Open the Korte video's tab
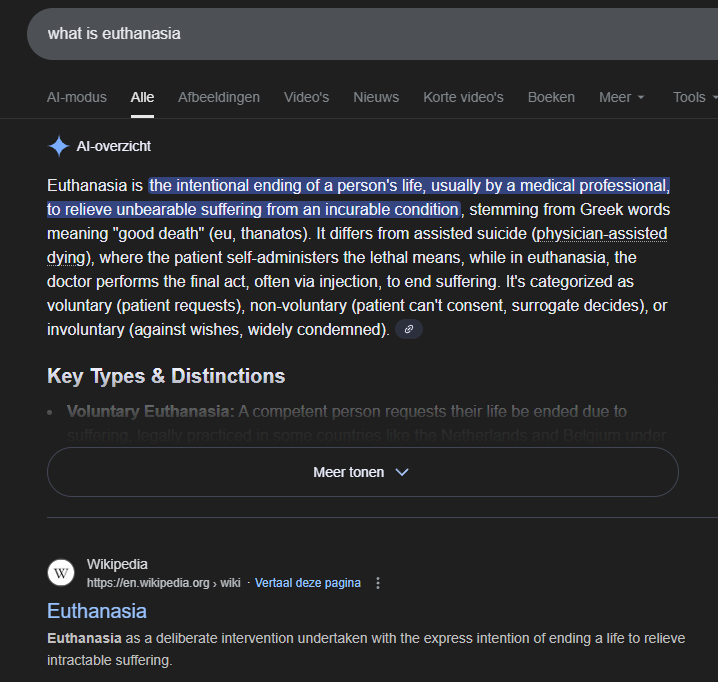This screenshot has height=682, width=718. click(x=463, y=97)
